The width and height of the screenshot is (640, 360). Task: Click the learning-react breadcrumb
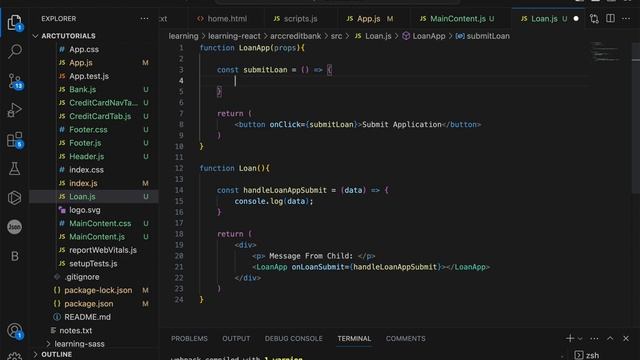pos(234,36)
